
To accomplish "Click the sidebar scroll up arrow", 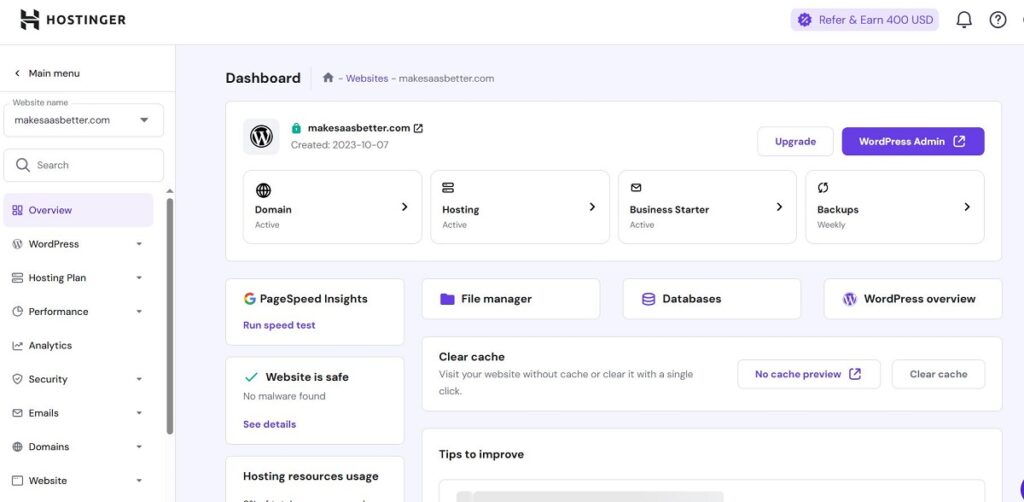I will click(170, 191).
